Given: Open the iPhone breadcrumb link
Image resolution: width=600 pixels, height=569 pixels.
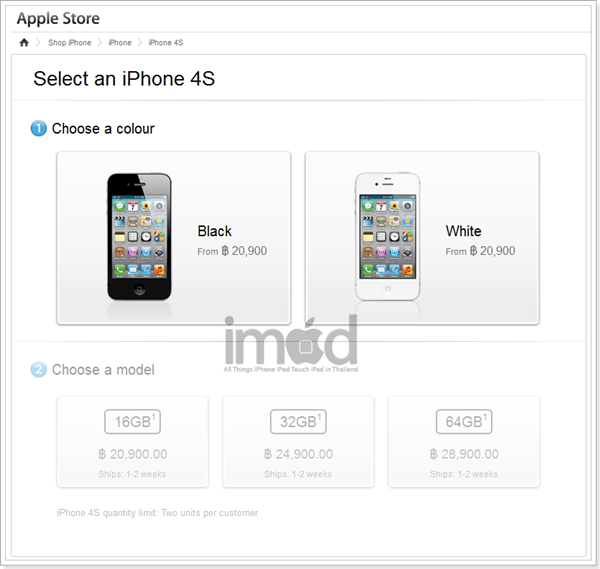Looking at the screenshot, I should 120,42.
